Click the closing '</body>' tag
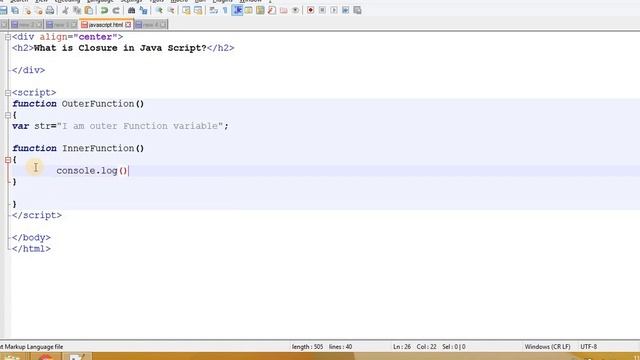 click(31, 238)
